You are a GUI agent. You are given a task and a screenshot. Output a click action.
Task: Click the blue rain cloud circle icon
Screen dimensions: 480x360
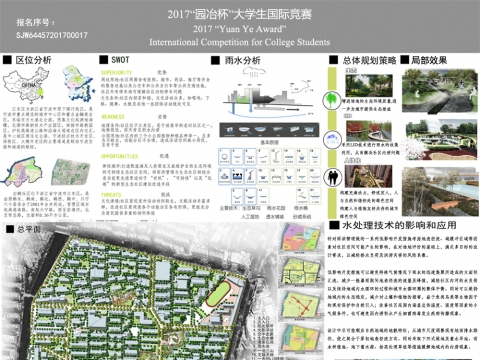(x=332, y=139)
